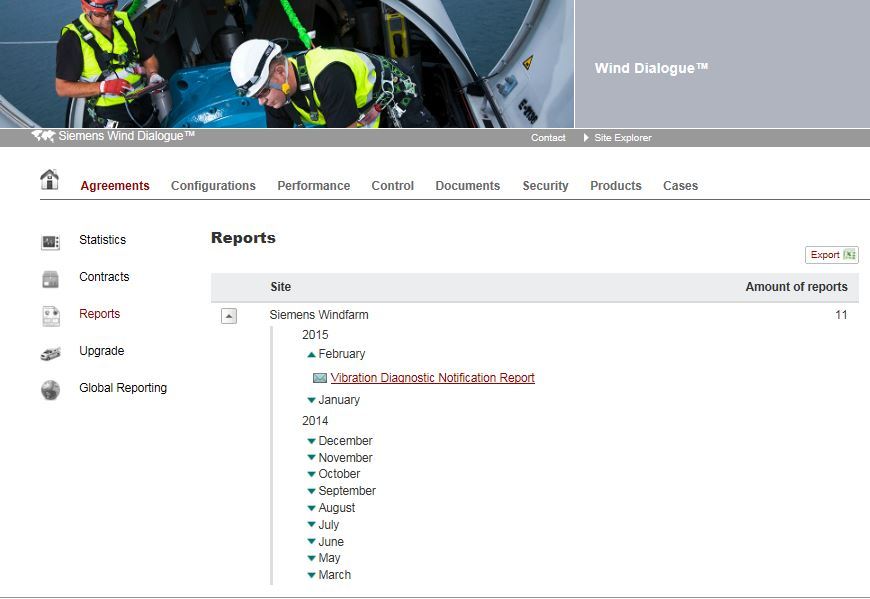Expand the August month

(311, 507)
